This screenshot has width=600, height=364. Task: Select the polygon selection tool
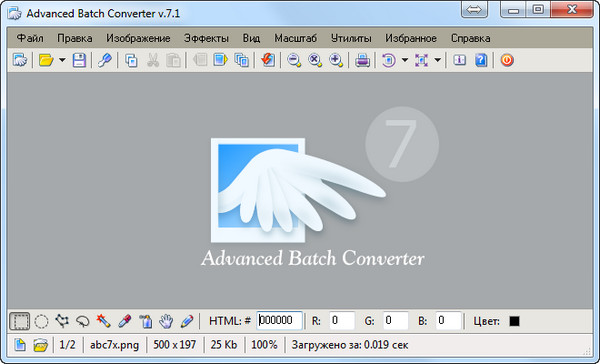62,321
